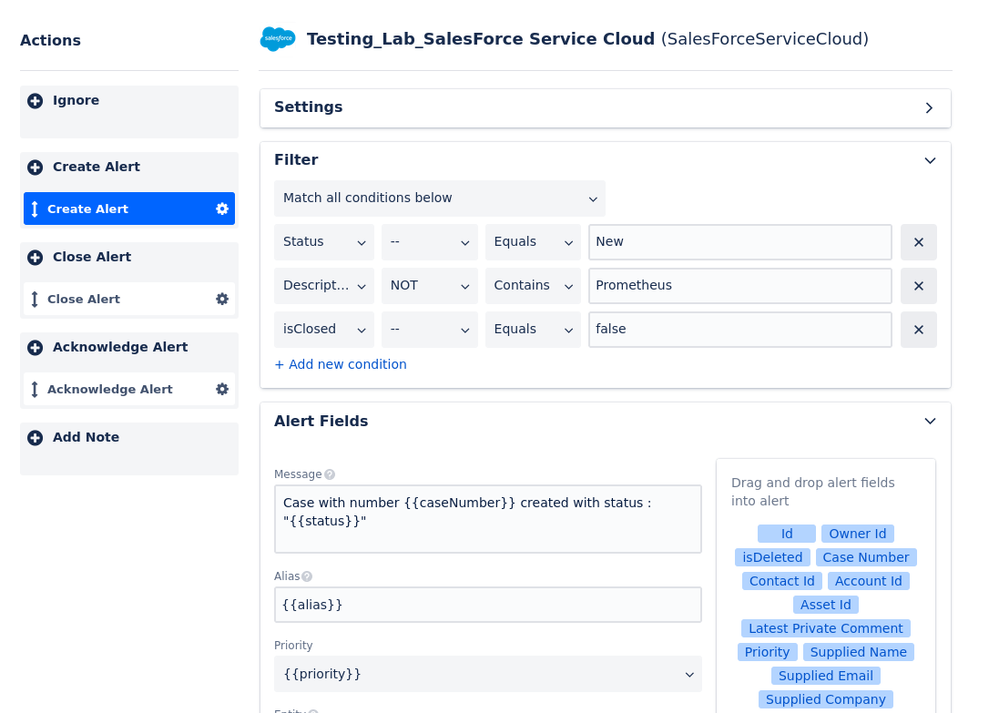999x713 pixels.
Task: Click reorder handle on Close Alert rule
Action: click(x=35, y=299)
